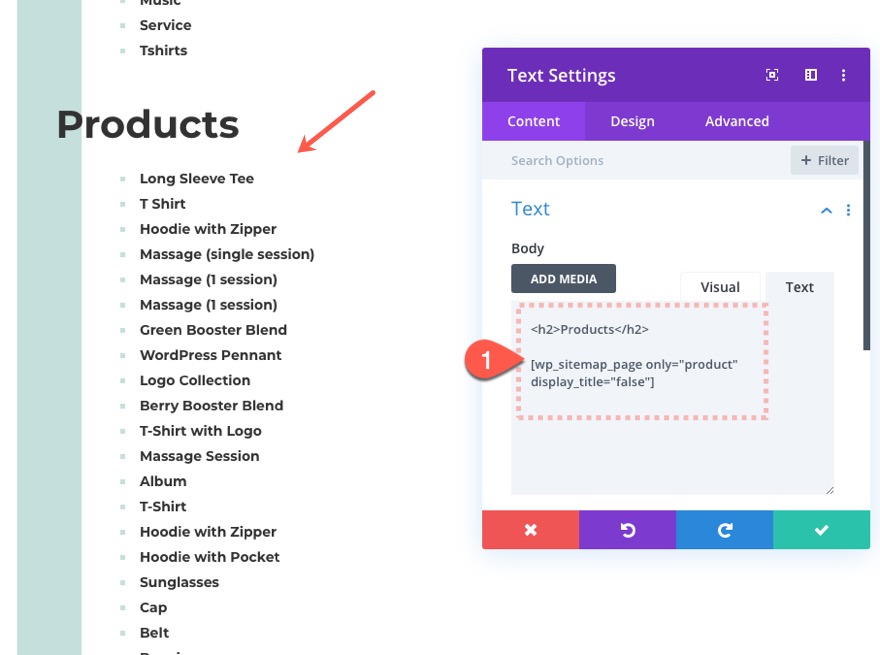Switch the editor to Visual mode

coord(719,286)
